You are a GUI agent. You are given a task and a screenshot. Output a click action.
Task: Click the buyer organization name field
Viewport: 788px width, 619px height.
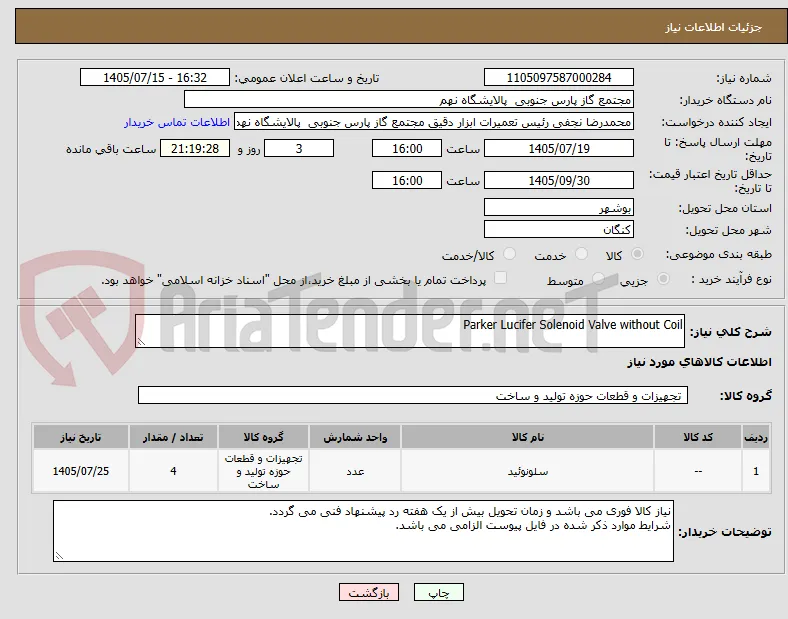coord(409,99)
